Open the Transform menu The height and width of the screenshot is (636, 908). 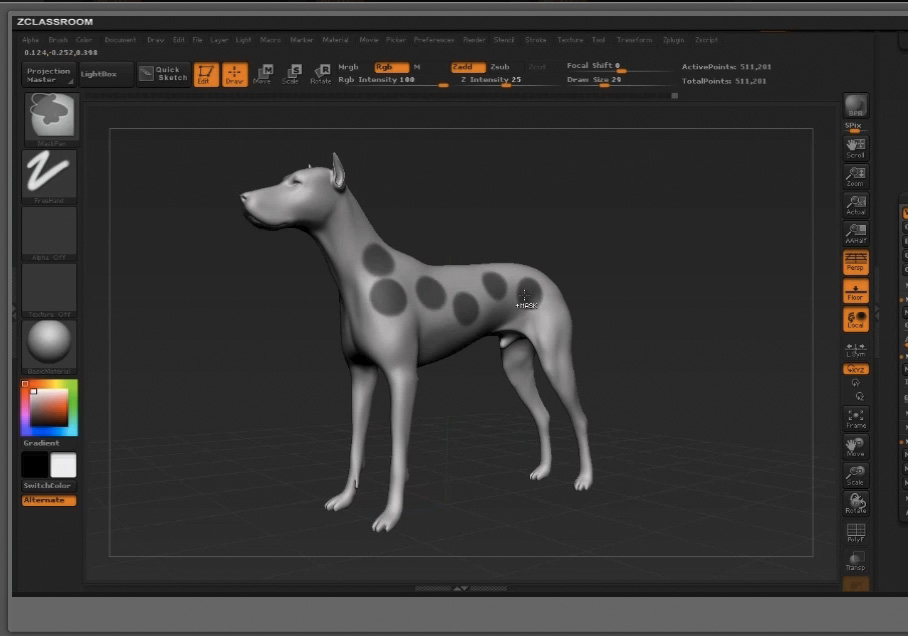tap(634, 40)
